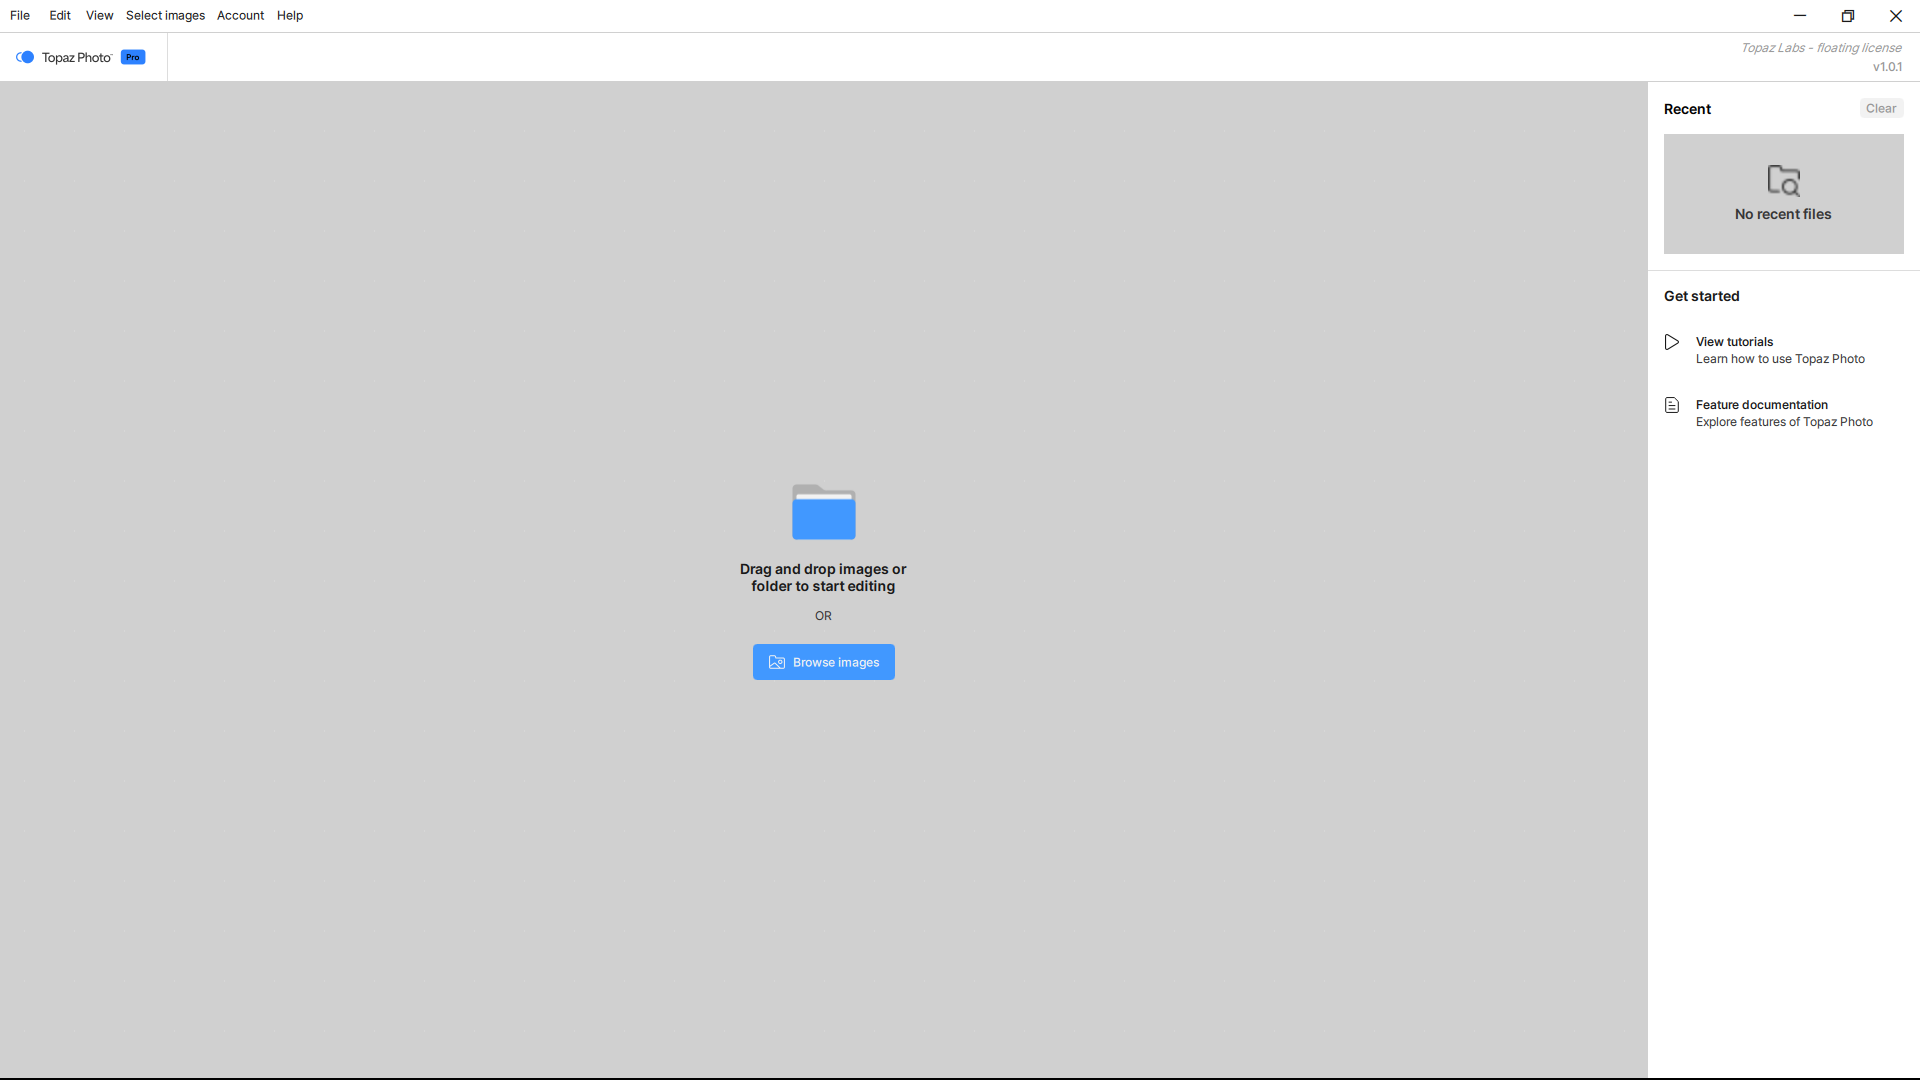
Task: Click the Topaz Photo logo icon
Action: (x=25, y=57)
